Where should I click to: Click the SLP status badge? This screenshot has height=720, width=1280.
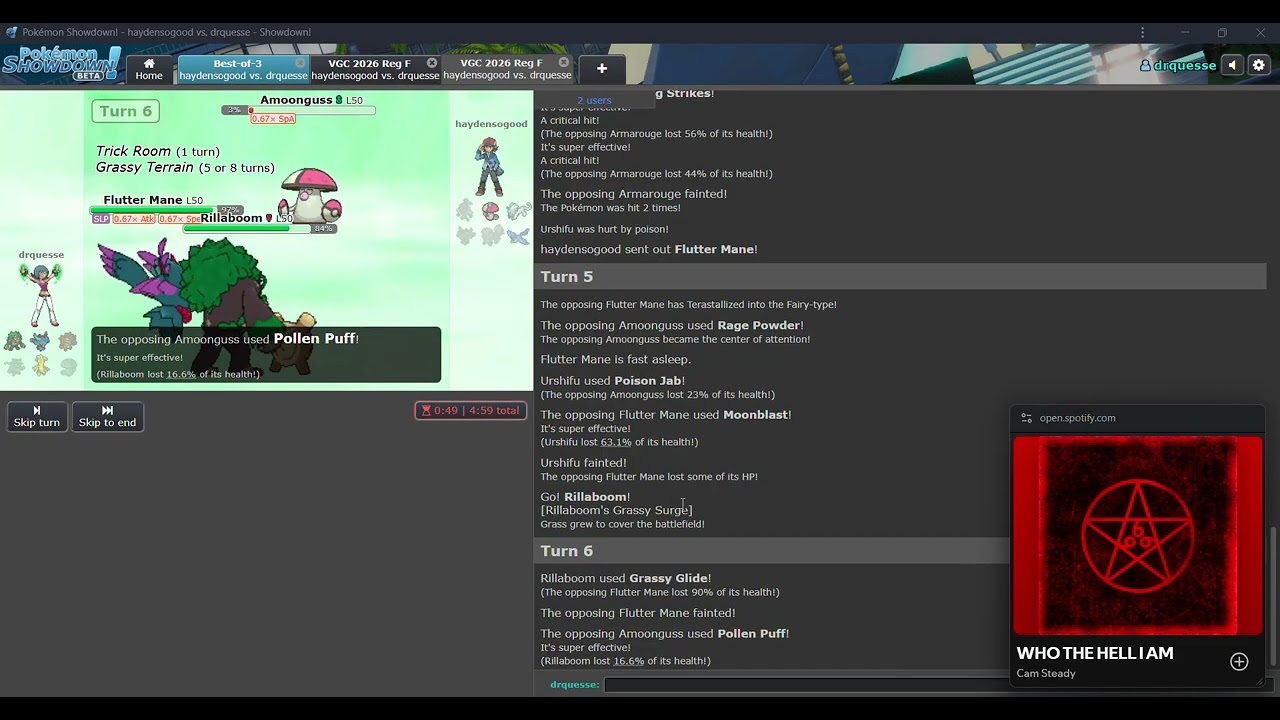click(x=101, y=219)
